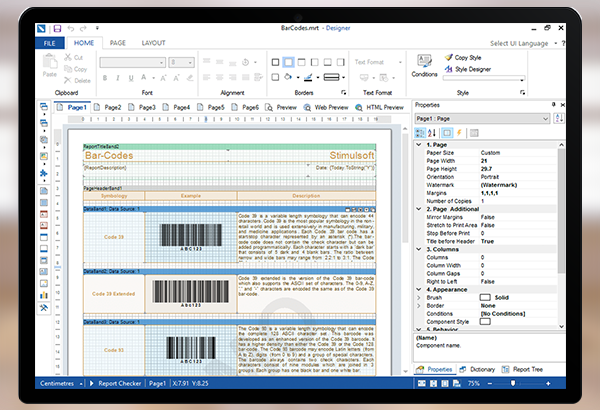Click the Italic font button
Screen dimensions: 600x410
[x=117, y=78]
